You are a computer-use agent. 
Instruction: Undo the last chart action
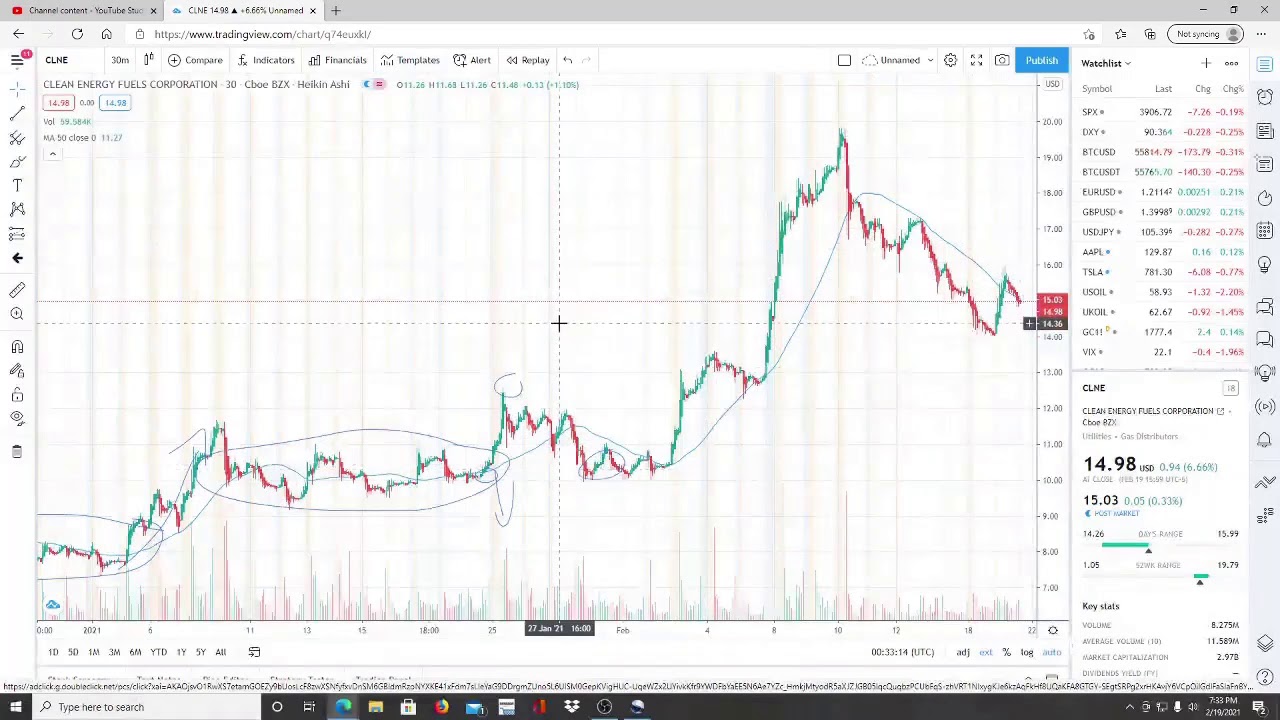click(567, 60)
